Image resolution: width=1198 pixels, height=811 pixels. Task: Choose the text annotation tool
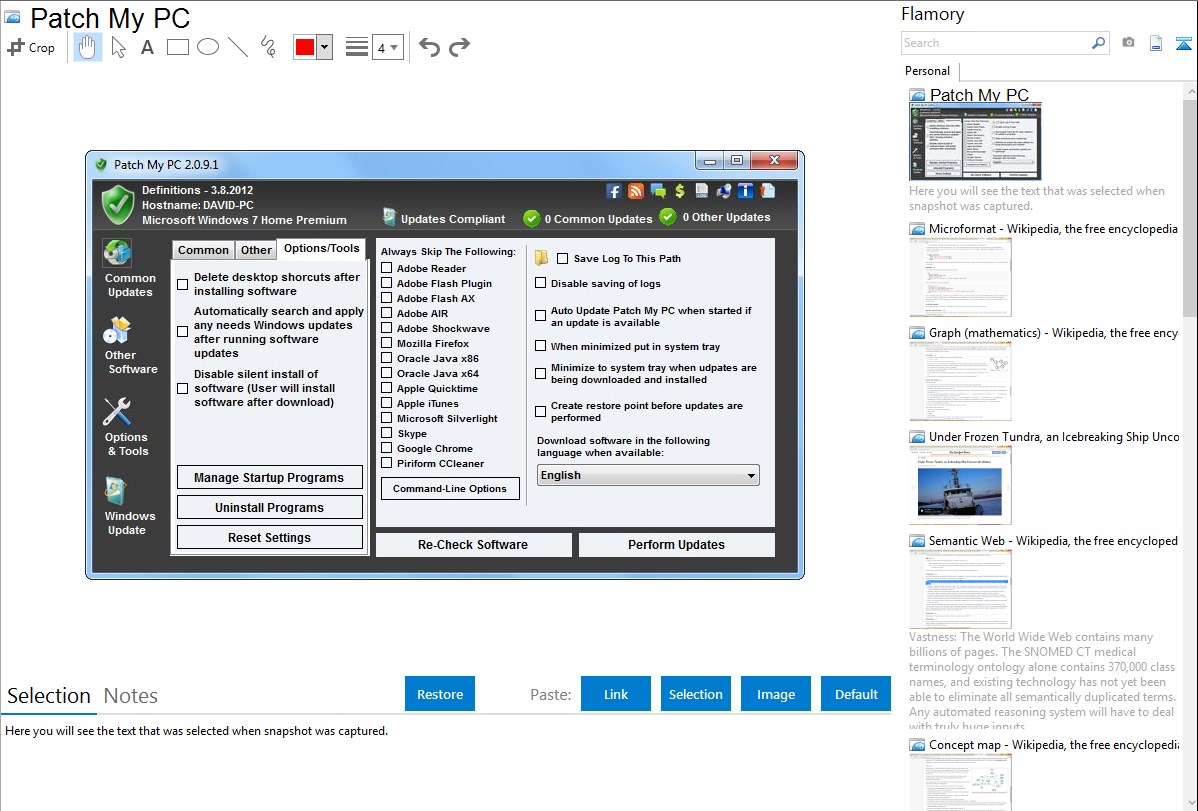coord(147,47)
